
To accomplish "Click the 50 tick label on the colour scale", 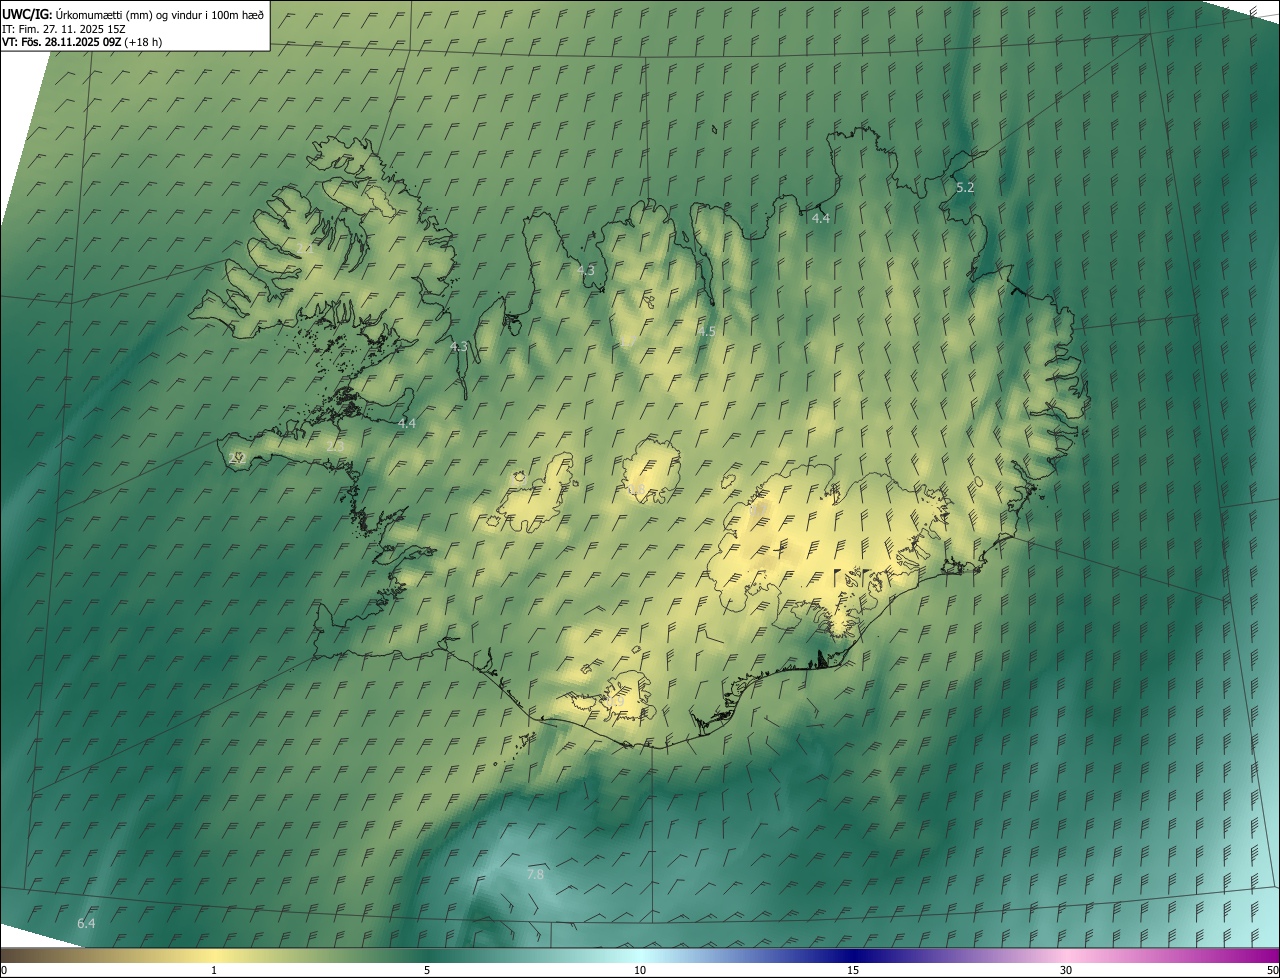I will coord(1272,970).
